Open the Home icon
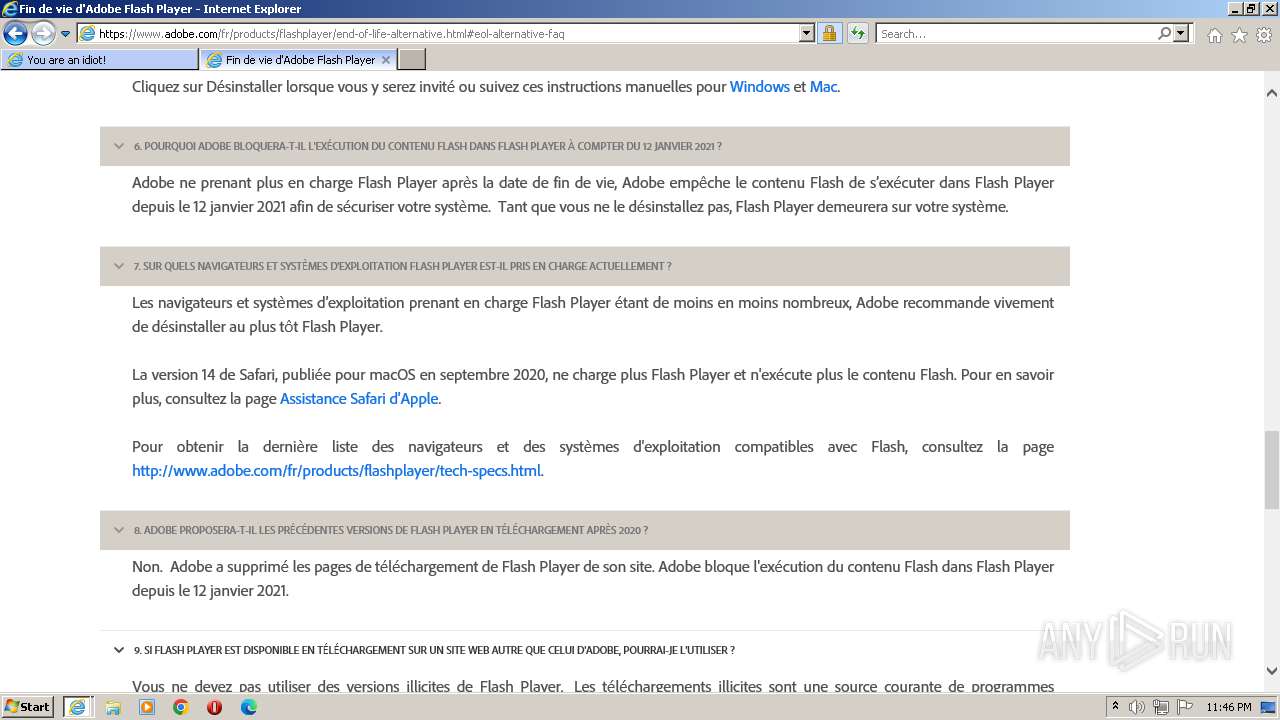1280x720 pixels. point(1214,35)
